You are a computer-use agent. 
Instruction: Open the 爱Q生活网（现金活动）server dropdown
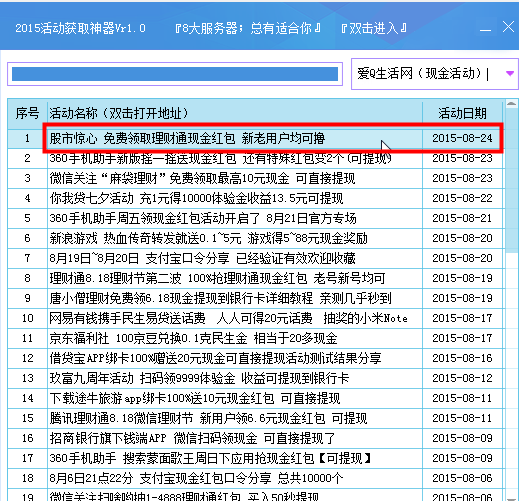pos(510,74)
